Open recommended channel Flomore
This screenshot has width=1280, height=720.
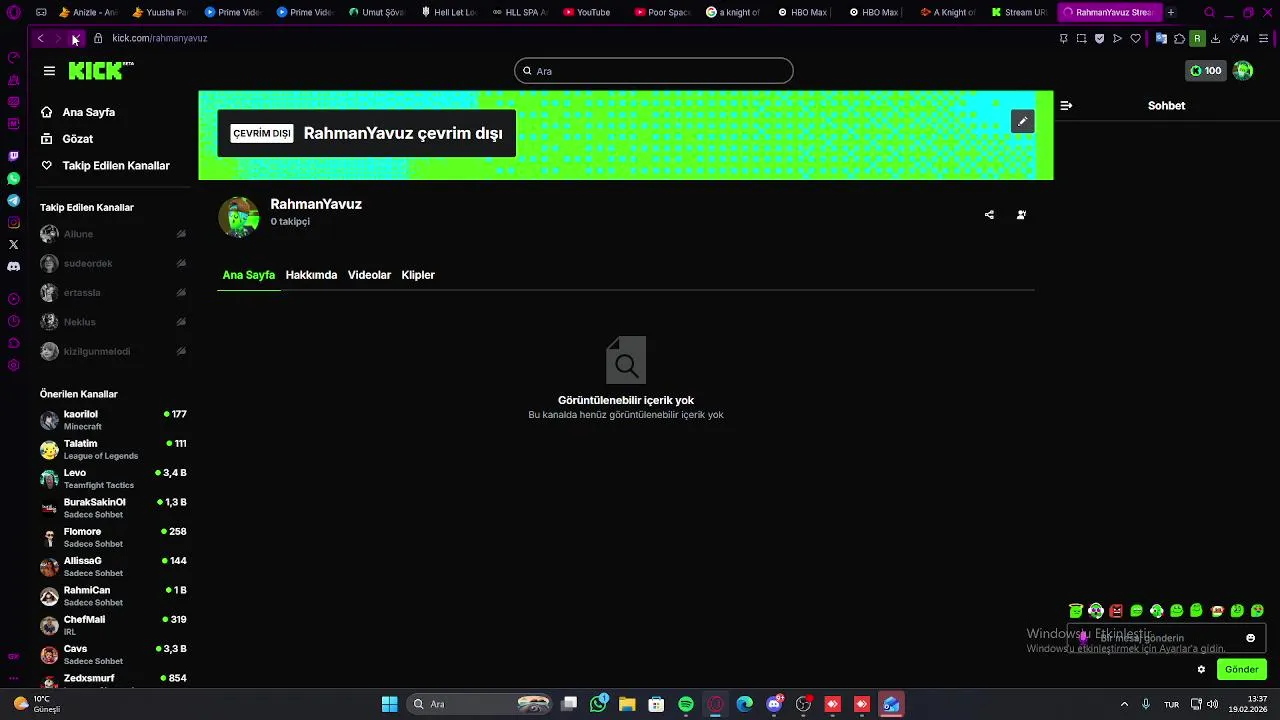[x=113, y=537]
